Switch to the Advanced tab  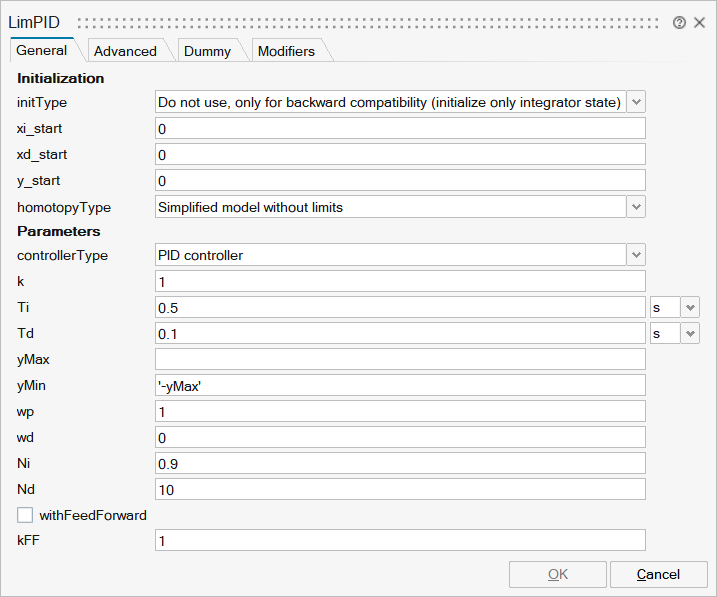(x=125, y=51)
